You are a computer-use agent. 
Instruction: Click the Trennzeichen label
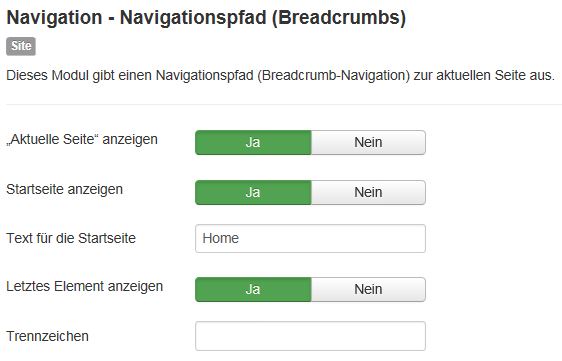(x=47, y=336)
